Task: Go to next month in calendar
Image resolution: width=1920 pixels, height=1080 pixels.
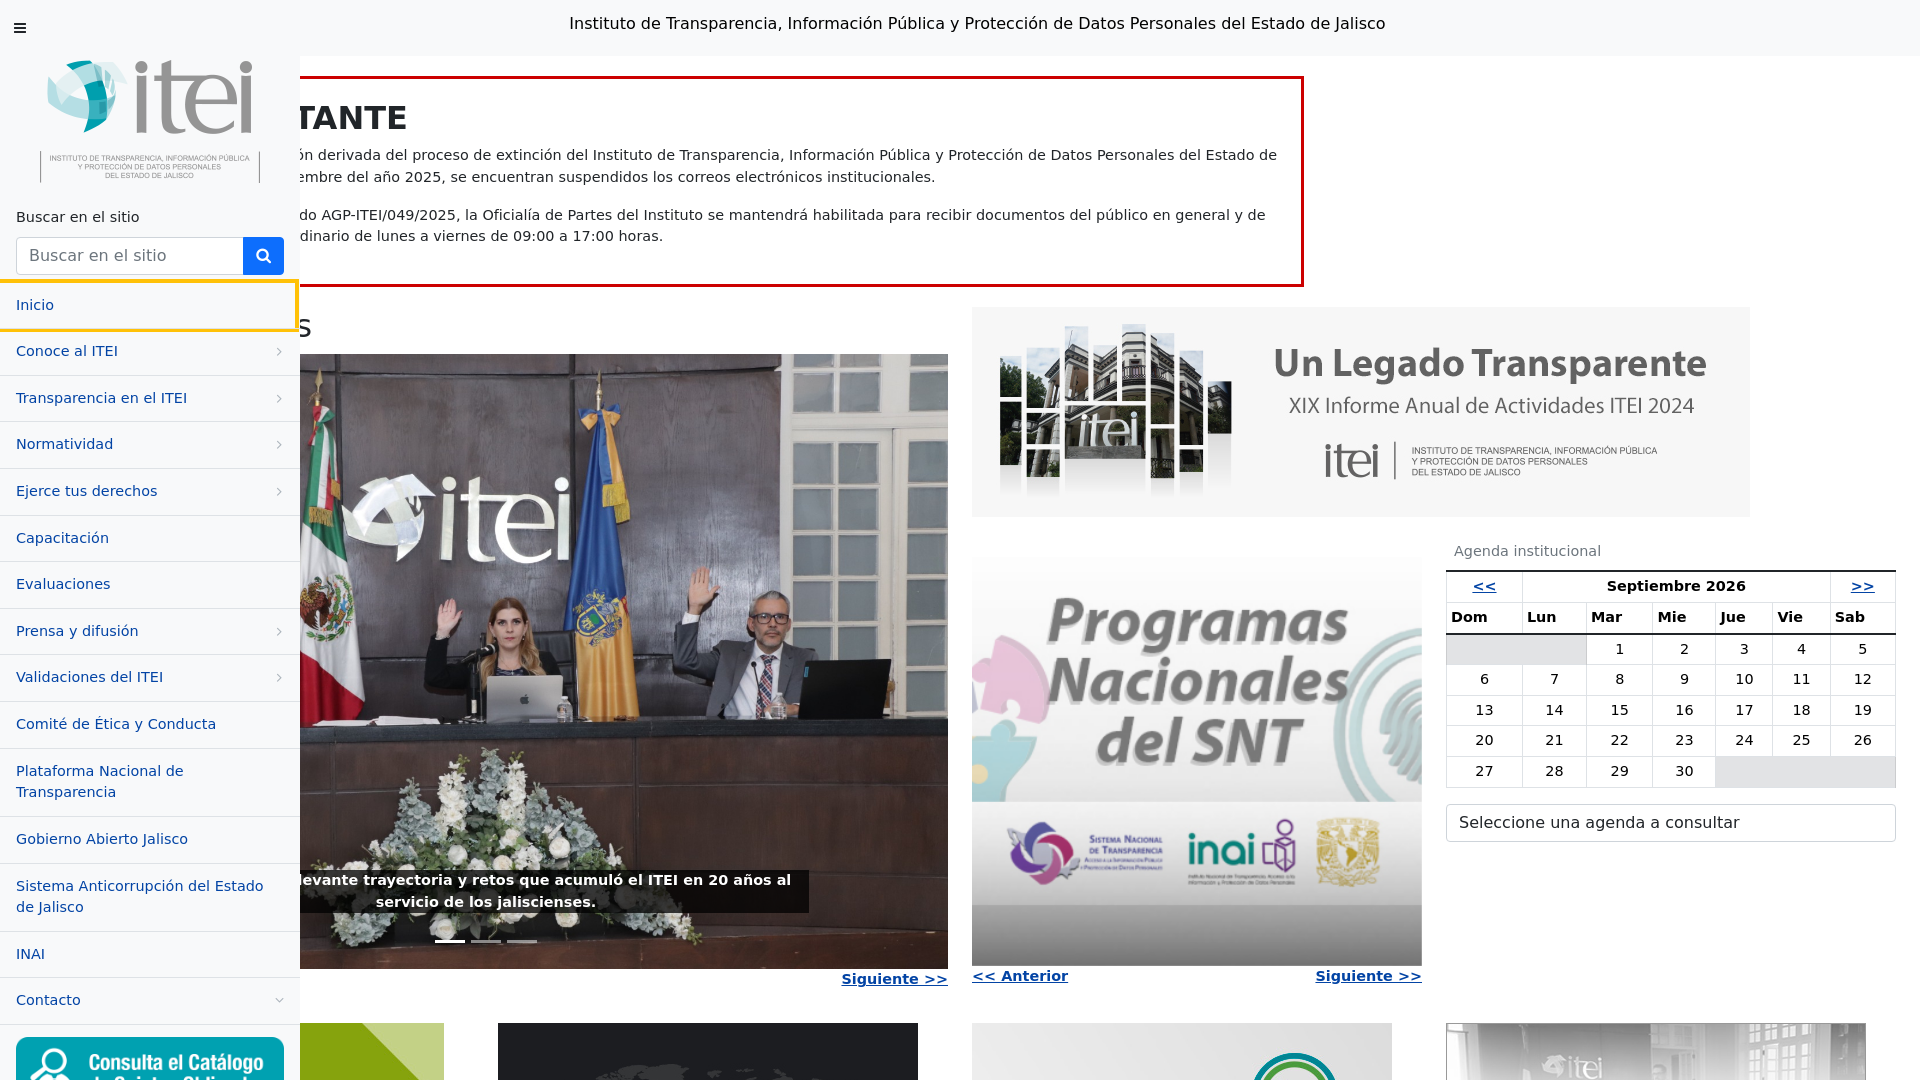Action: click(x=1862, y=587)
